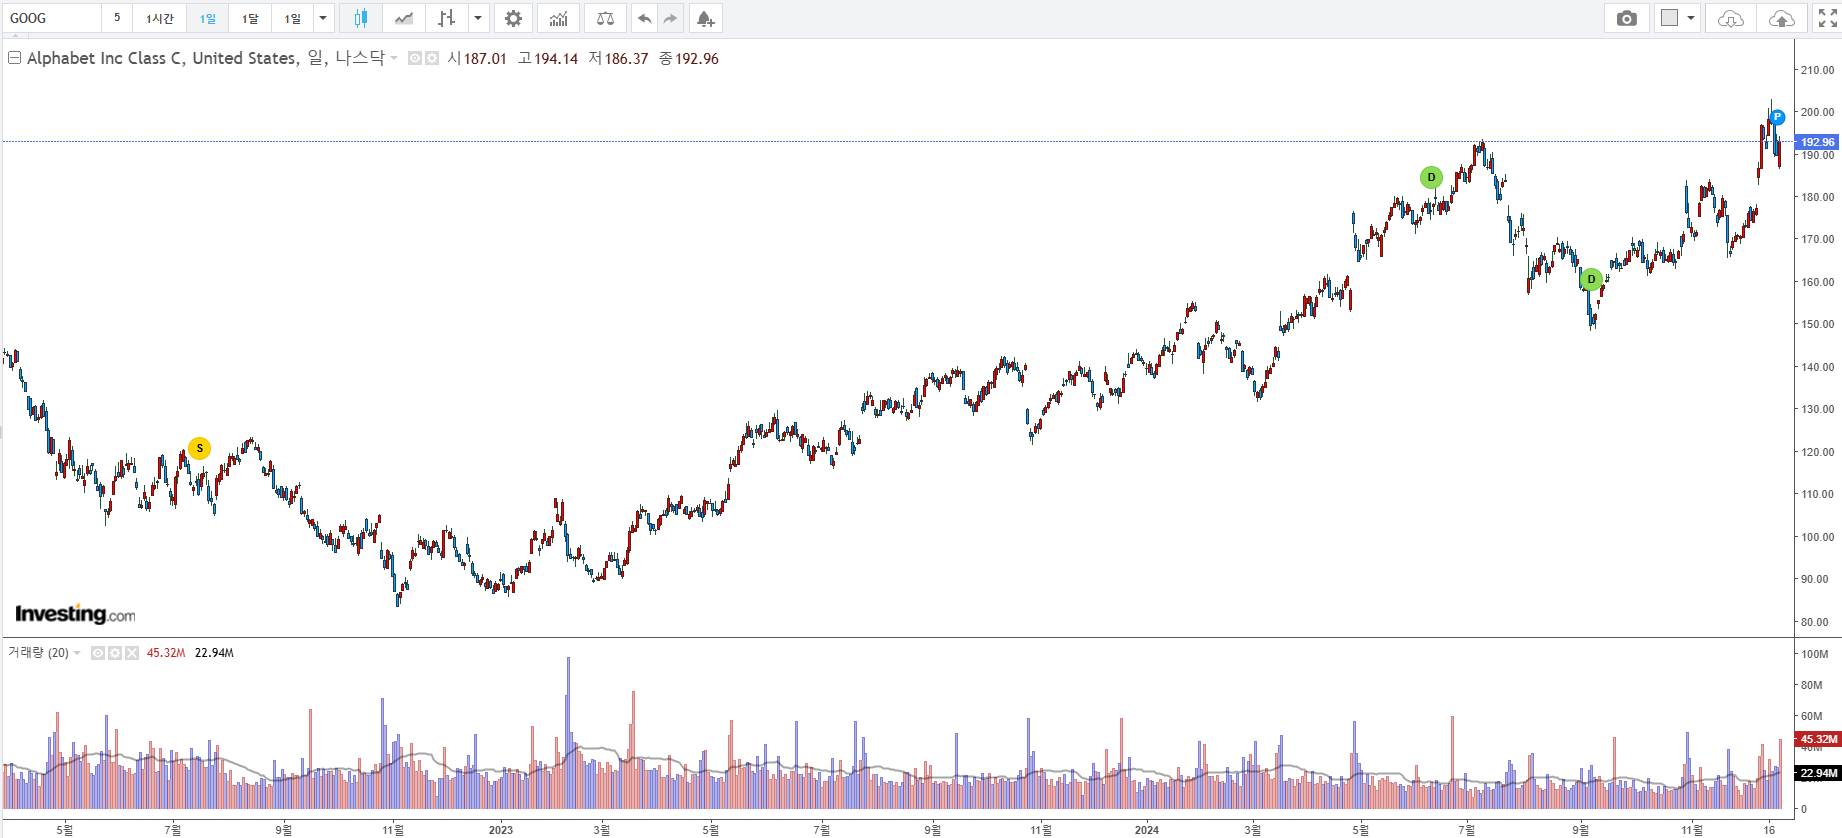Click the green D dividend marker near July 2024
1842x838 pixels.
[1431, 177]
